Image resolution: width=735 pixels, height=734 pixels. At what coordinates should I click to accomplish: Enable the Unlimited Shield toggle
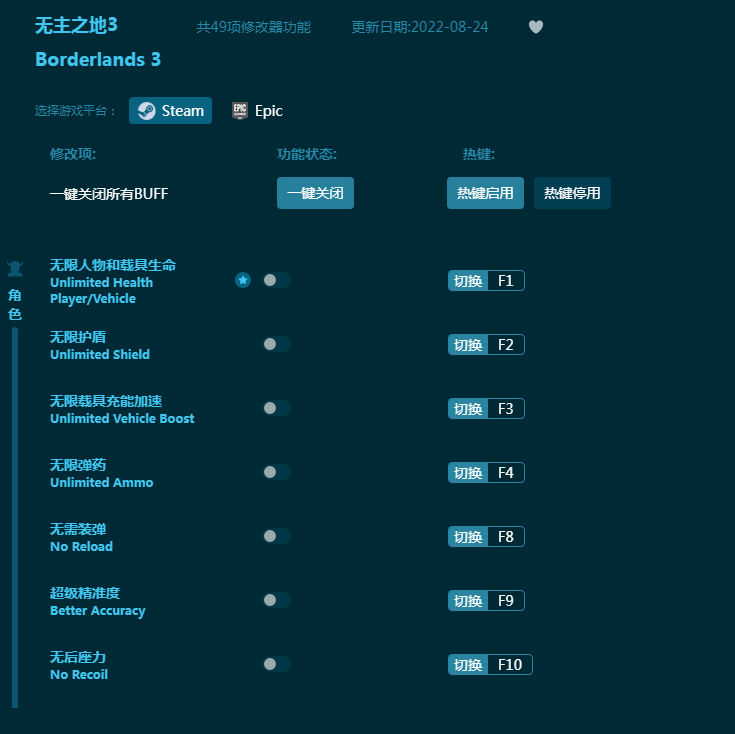[277, 344]
